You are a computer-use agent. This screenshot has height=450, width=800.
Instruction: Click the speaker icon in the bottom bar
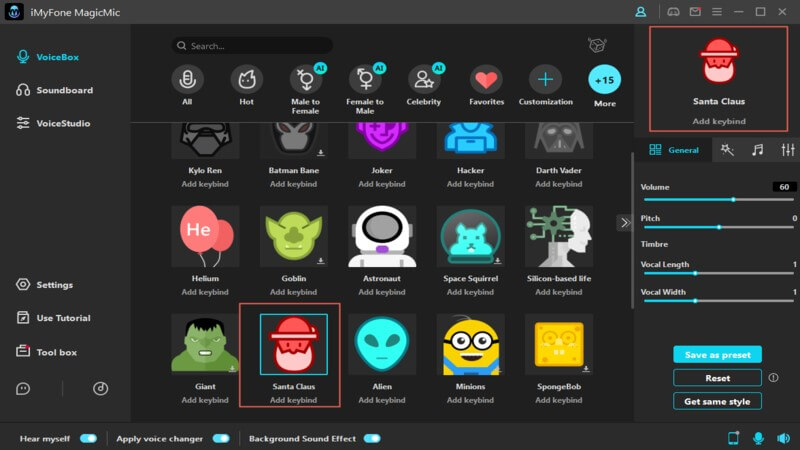(783, 438)
